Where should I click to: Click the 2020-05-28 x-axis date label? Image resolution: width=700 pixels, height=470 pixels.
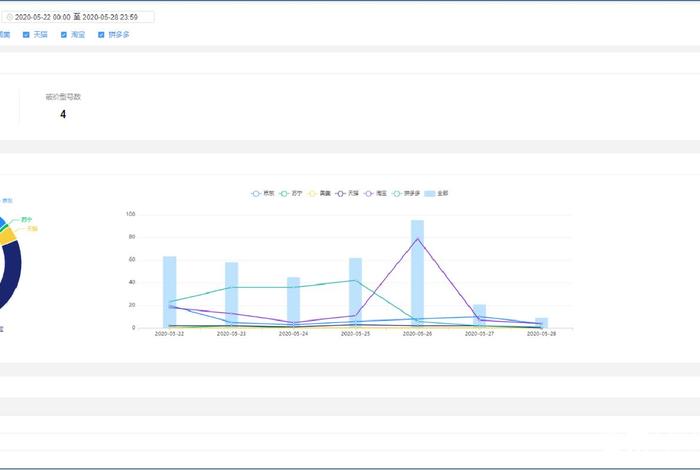pyautogui.click(x=541, y=335)
